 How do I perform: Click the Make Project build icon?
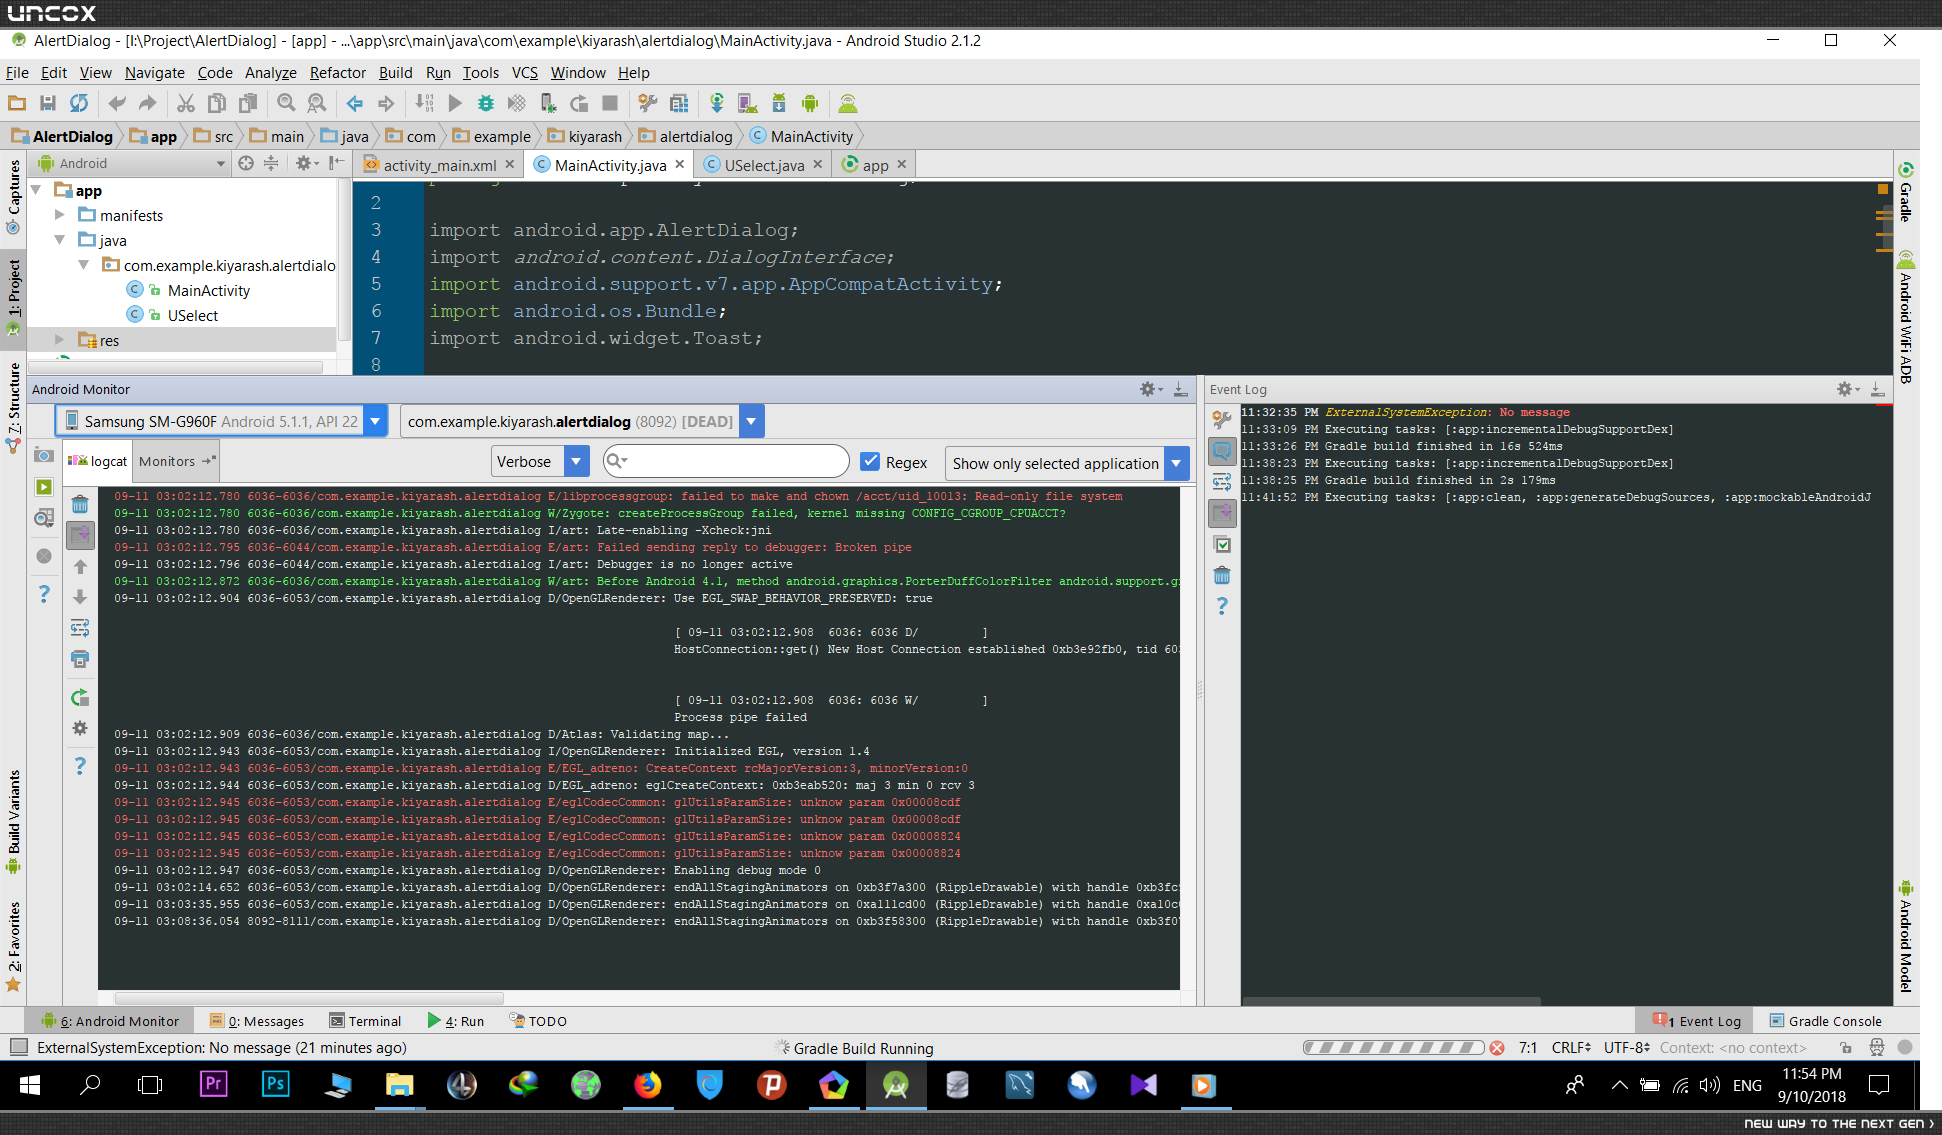pyautogui.click(x=425, y=103)
